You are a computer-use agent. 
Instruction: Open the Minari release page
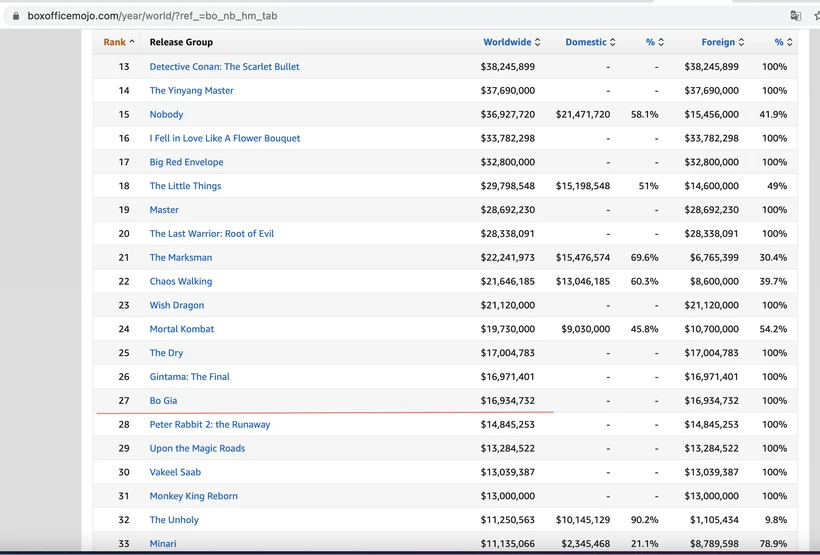(163, 544)
